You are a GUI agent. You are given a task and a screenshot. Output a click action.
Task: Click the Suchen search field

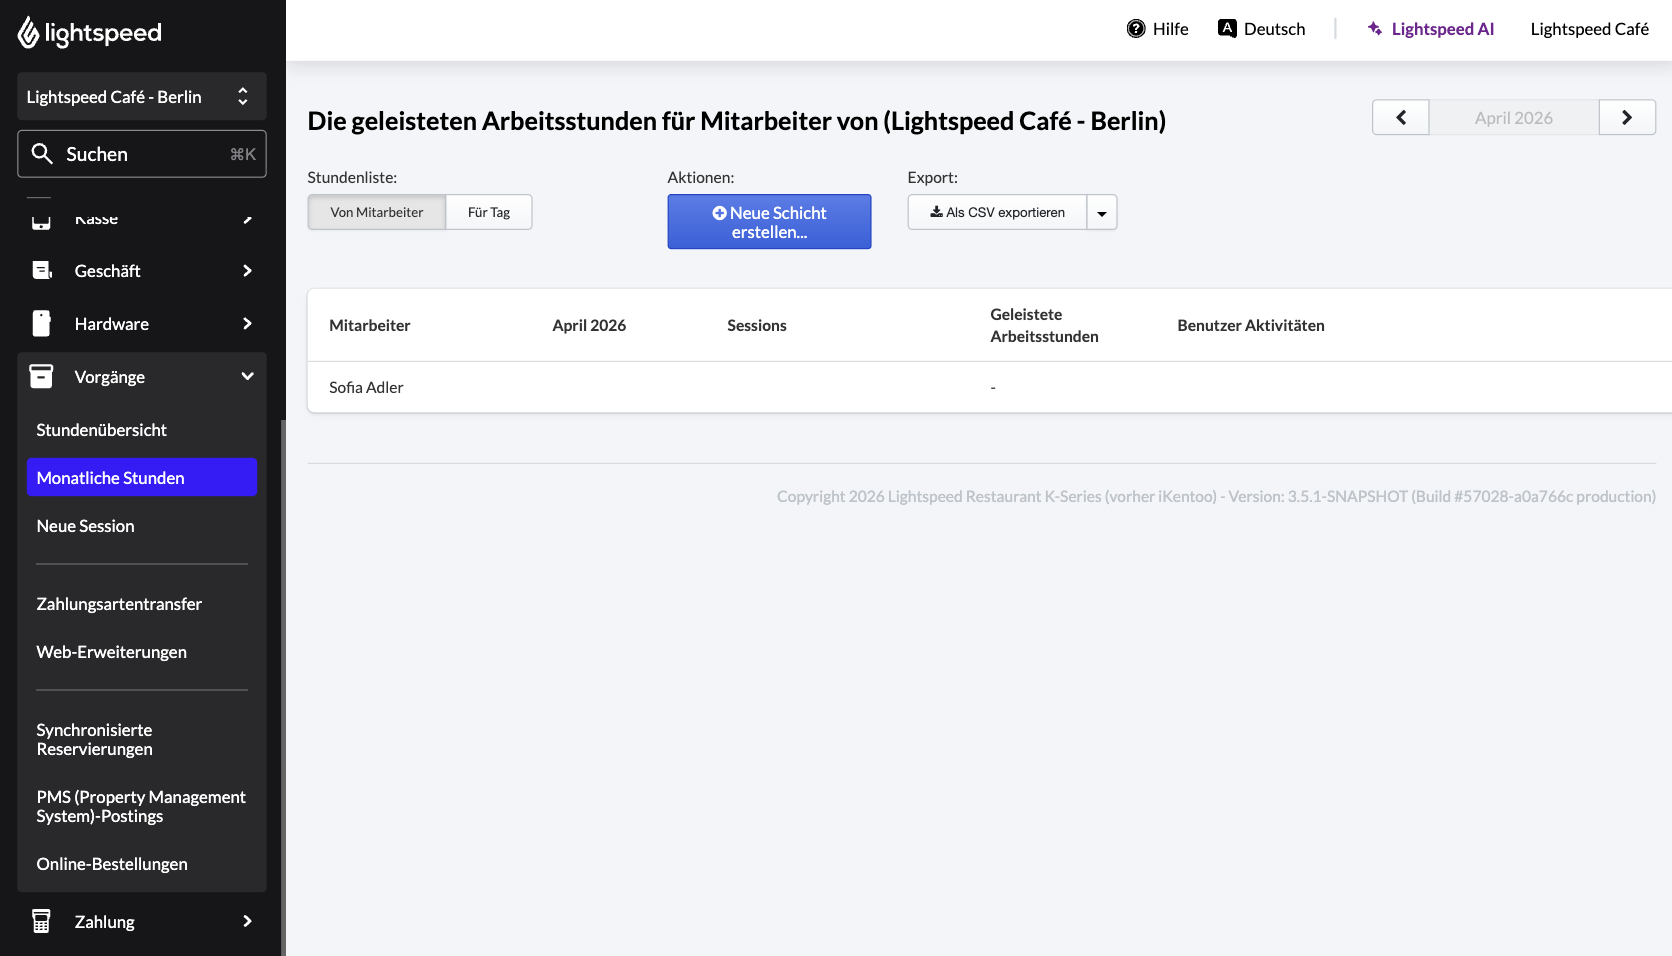tap(142, 154)
